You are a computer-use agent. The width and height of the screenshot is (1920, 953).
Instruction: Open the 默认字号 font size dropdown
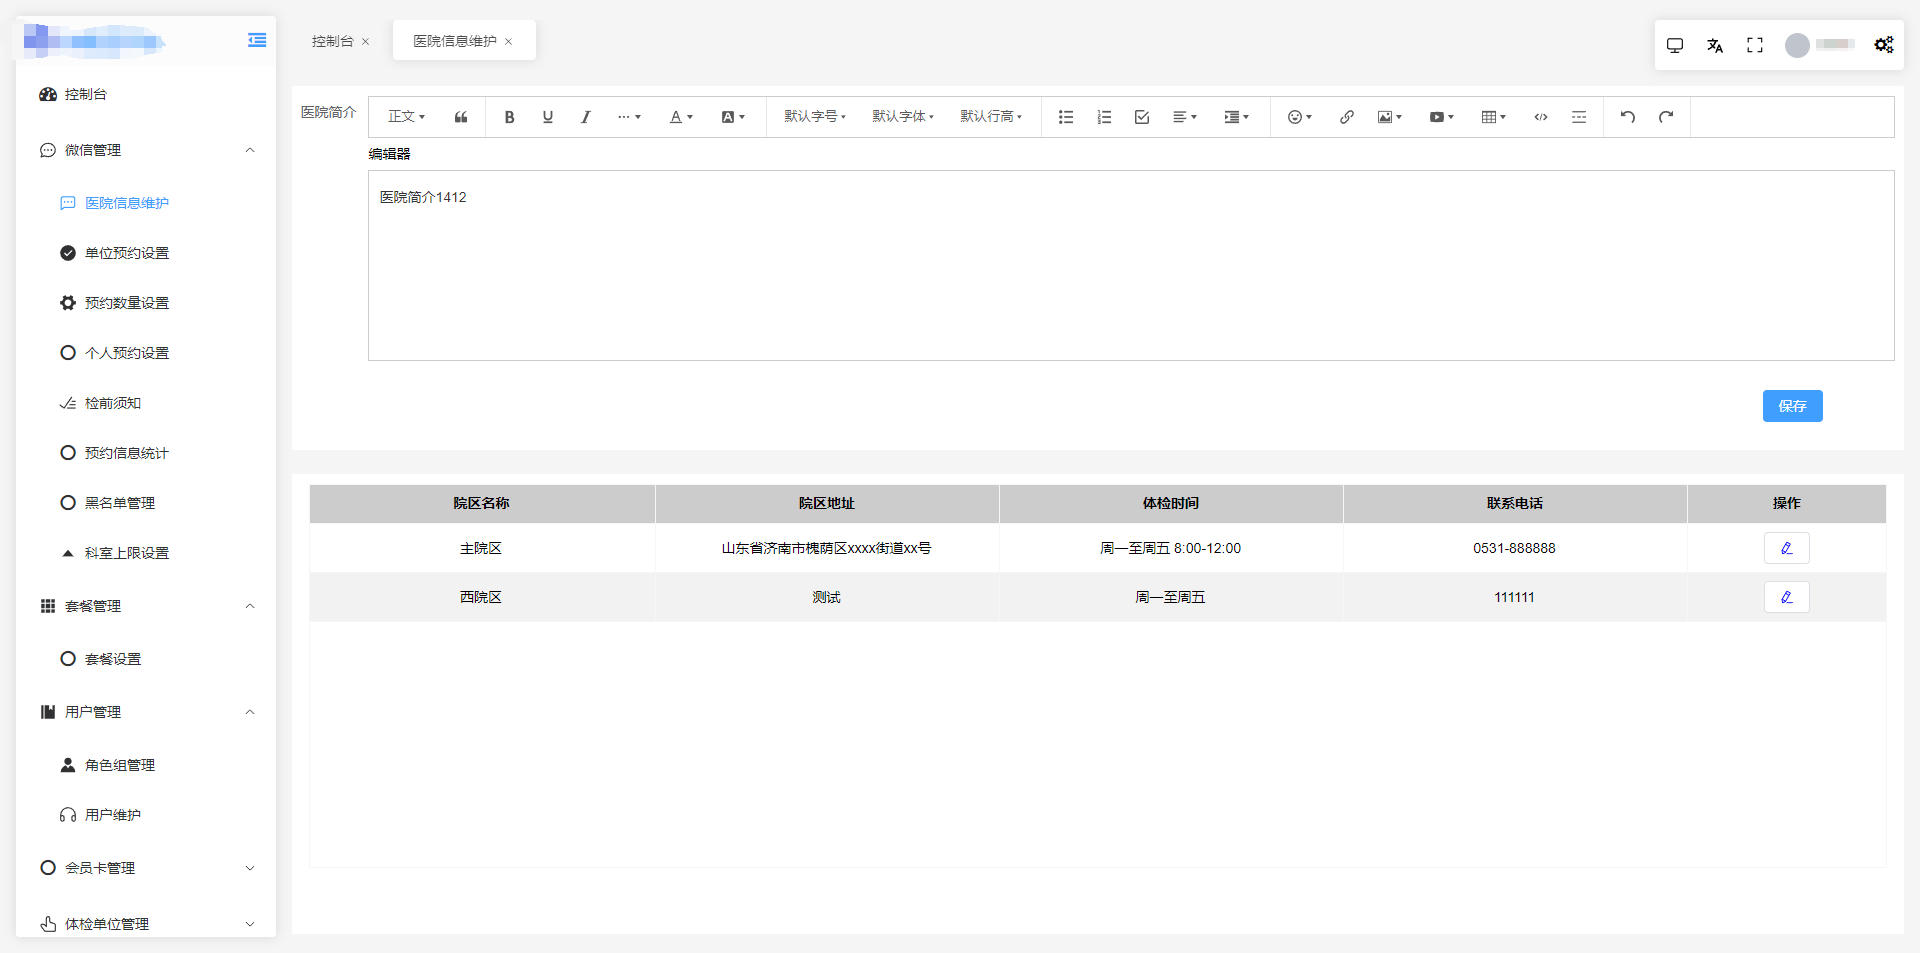pyautogui.click(x=815, y=117)
